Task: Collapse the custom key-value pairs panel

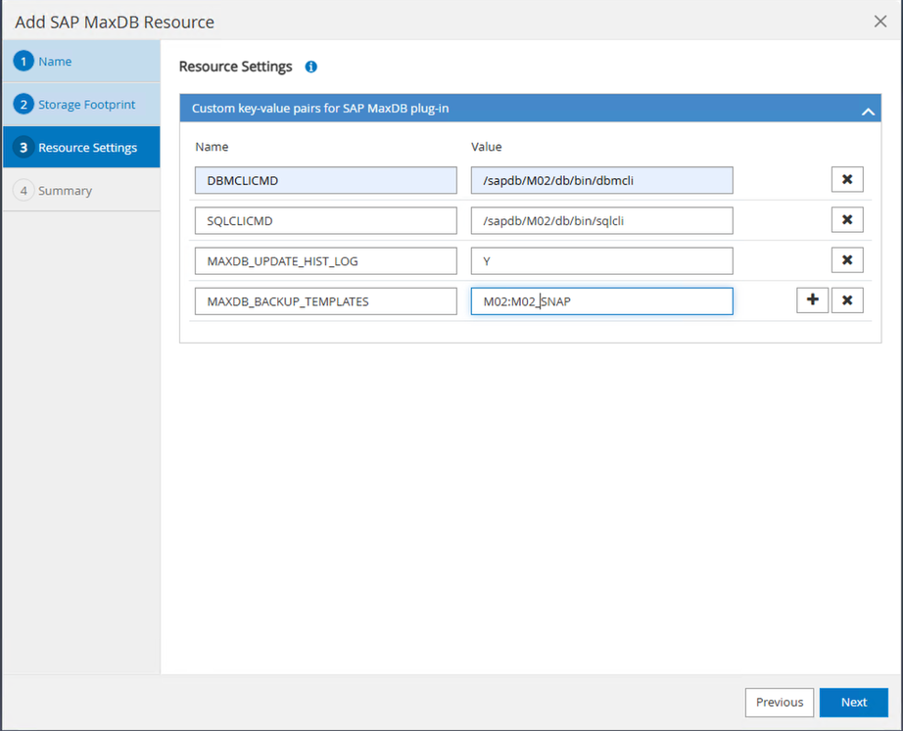Action: 868,112
